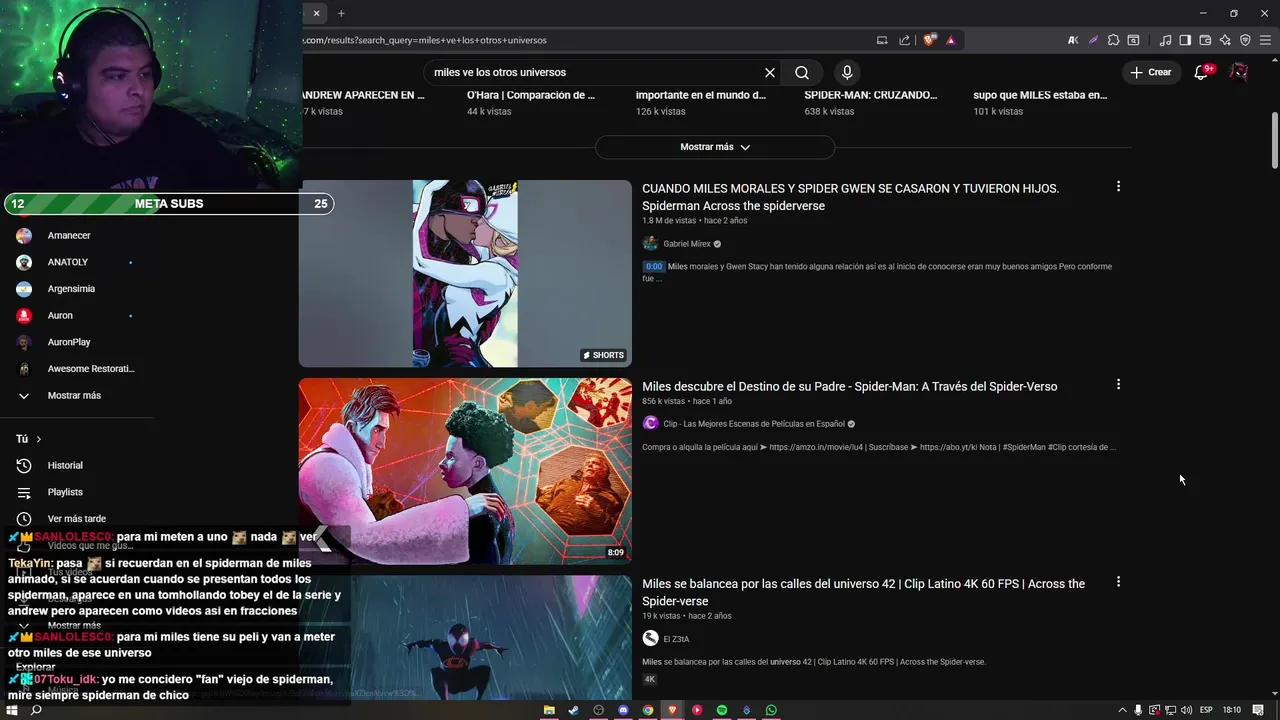This screenshot has height=720, width=1280.
Task: Open Brave Leo AI sparkle icon
Action: tap(1225, 40)
